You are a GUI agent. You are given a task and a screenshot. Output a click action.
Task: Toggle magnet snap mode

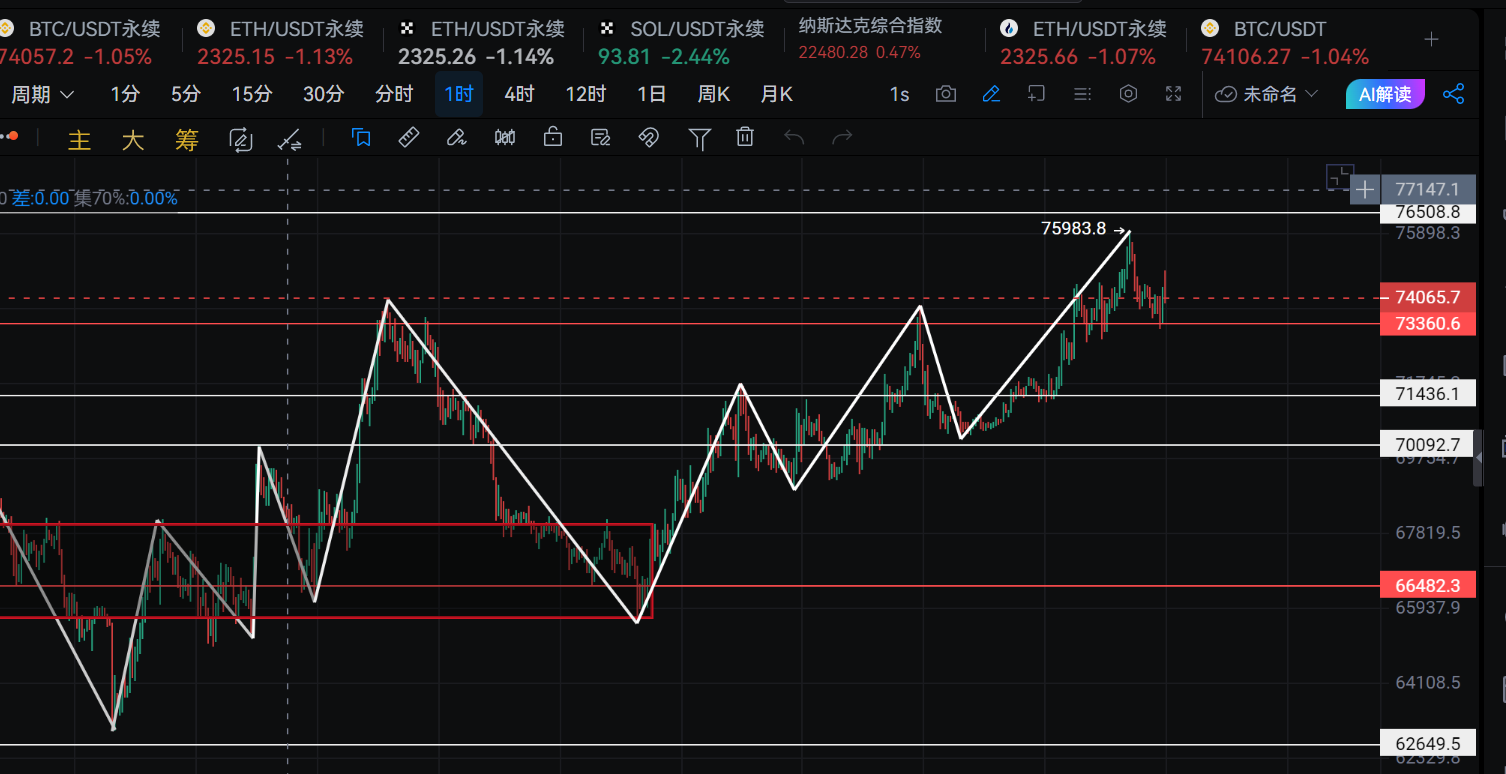tap(648, 138)
